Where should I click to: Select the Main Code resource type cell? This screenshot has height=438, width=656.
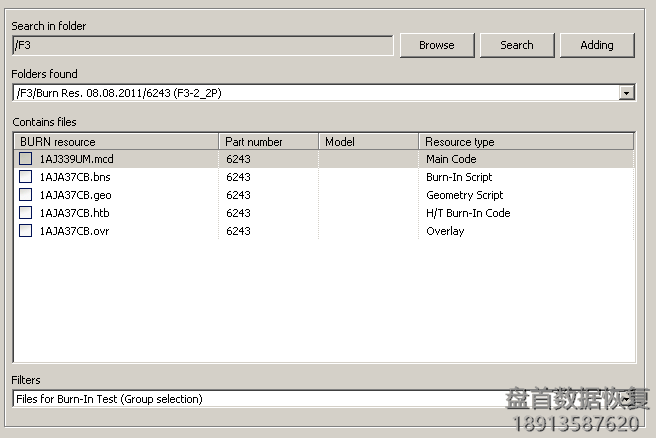[x=451, y=159]
